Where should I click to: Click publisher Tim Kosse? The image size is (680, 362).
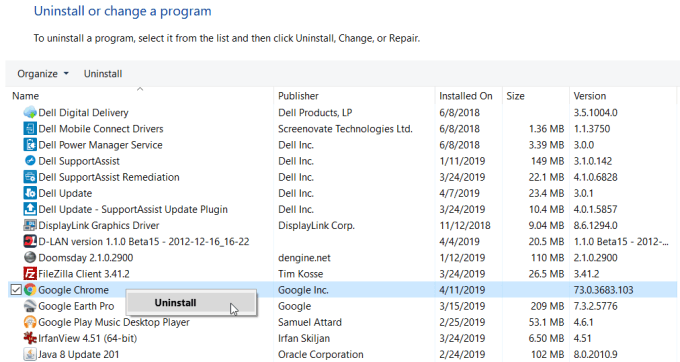coord(301,274)
